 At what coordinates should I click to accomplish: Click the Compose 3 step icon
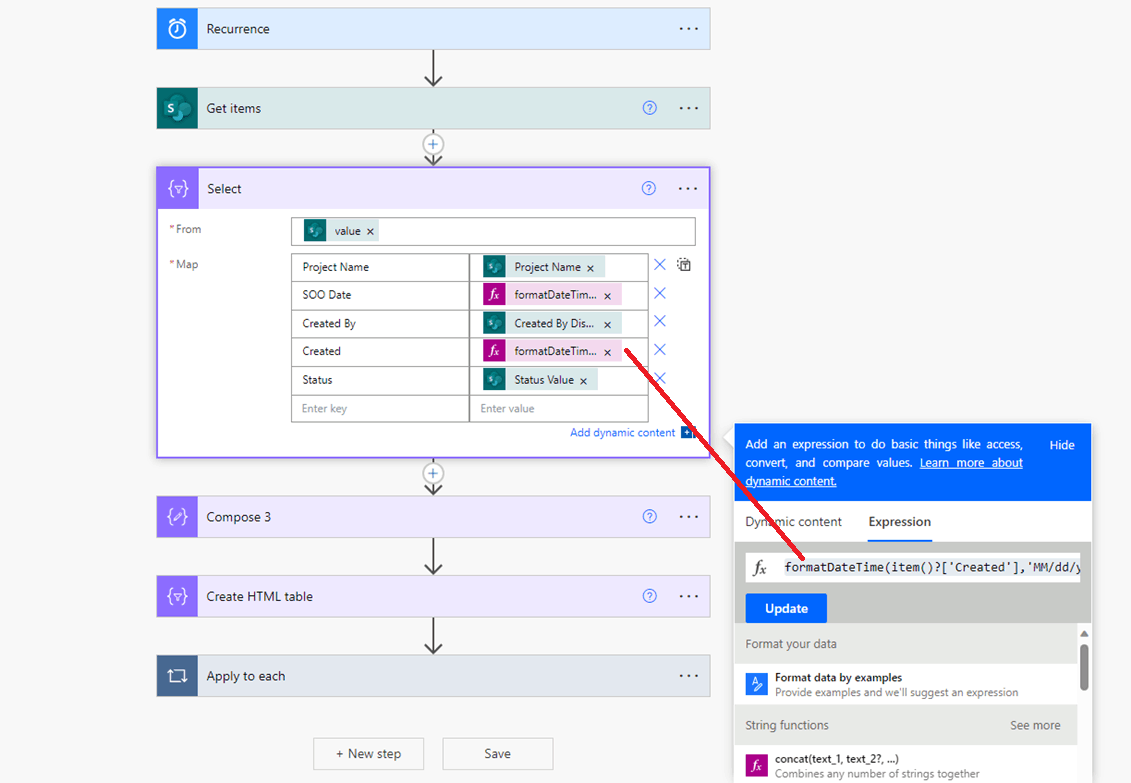[x=177, y=517]
